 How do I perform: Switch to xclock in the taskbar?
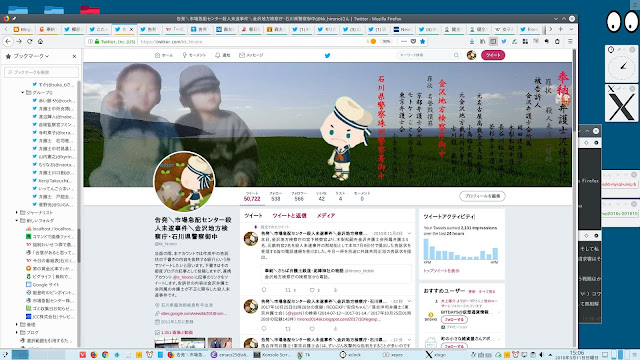pyautogui.click(x=350, y=355)
